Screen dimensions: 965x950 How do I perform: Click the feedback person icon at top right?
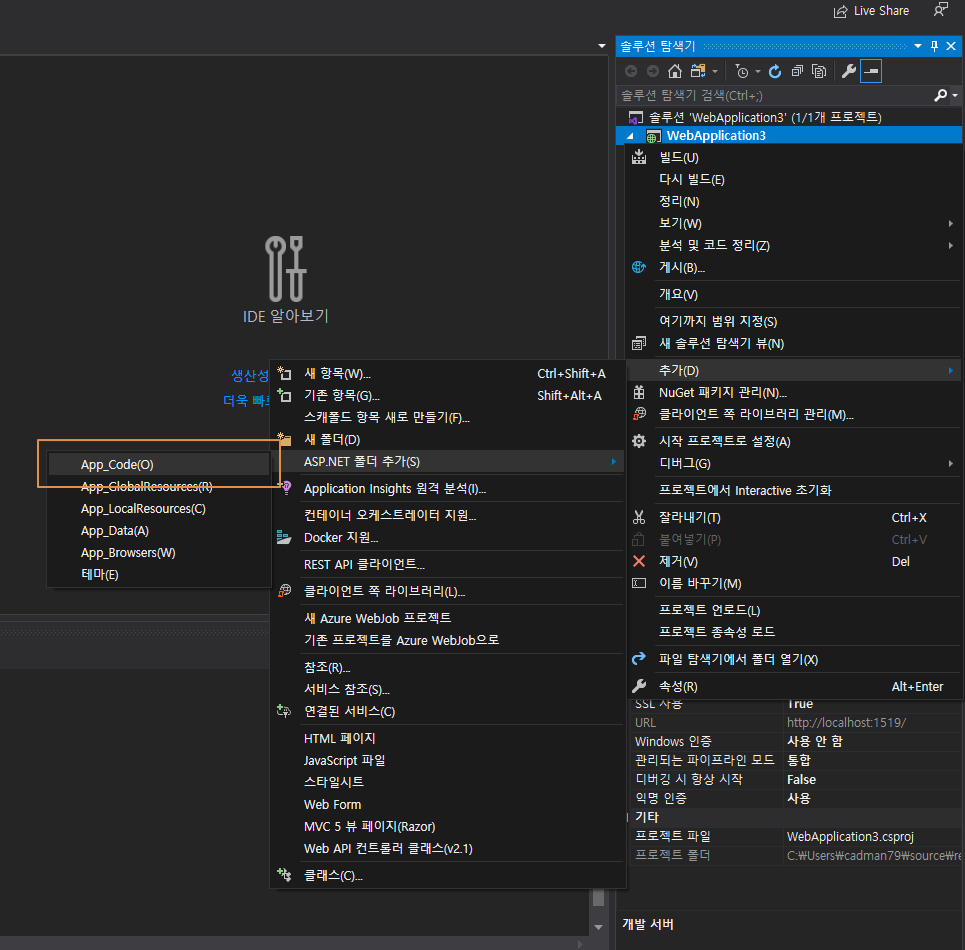tap(940, 10)
